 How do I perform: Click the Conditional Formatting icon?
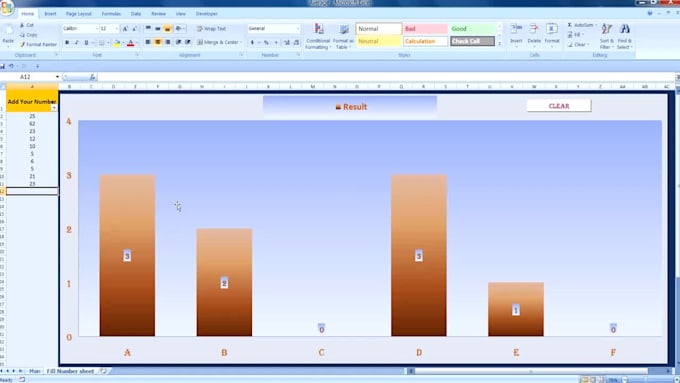(319, 29)
